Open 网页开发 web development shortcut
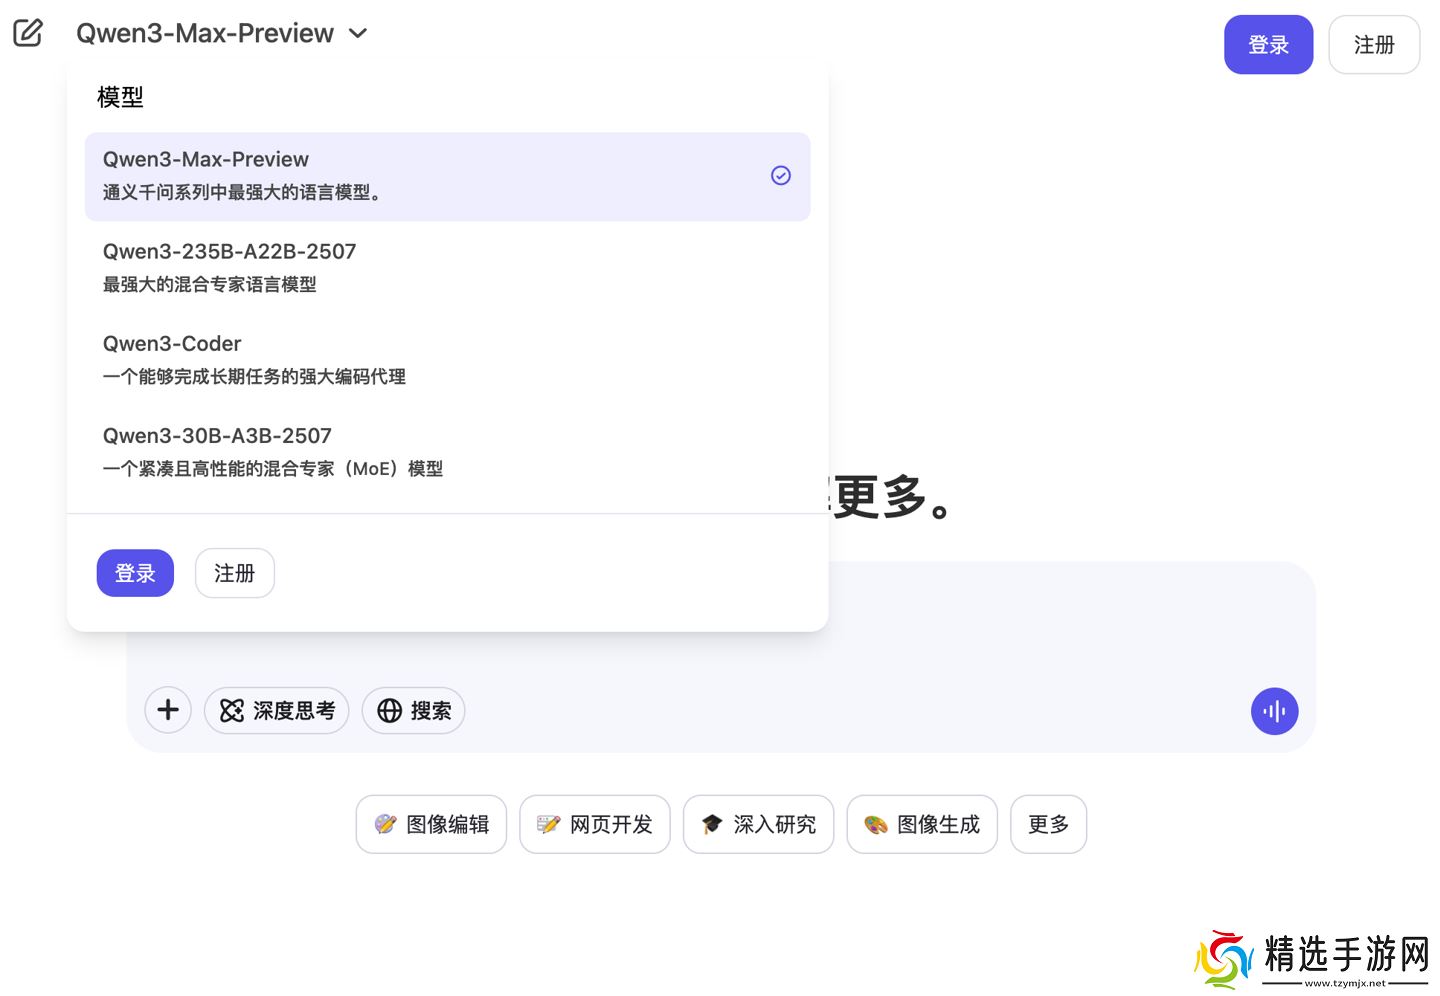The height and width of the screenshot is (996, 1440). [x=595, y=824]
